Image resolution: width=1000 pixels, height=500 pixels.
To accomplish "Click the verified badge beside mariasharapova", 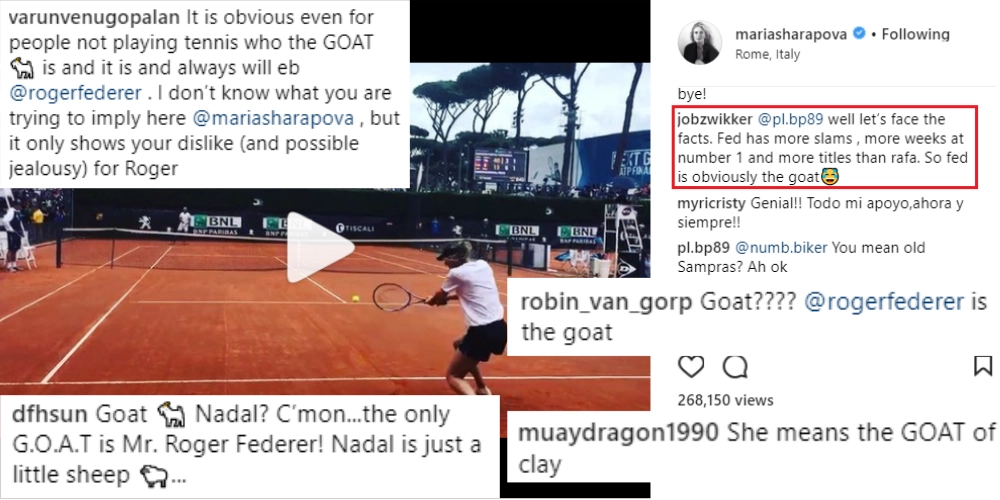I will [x=858, y=34].
